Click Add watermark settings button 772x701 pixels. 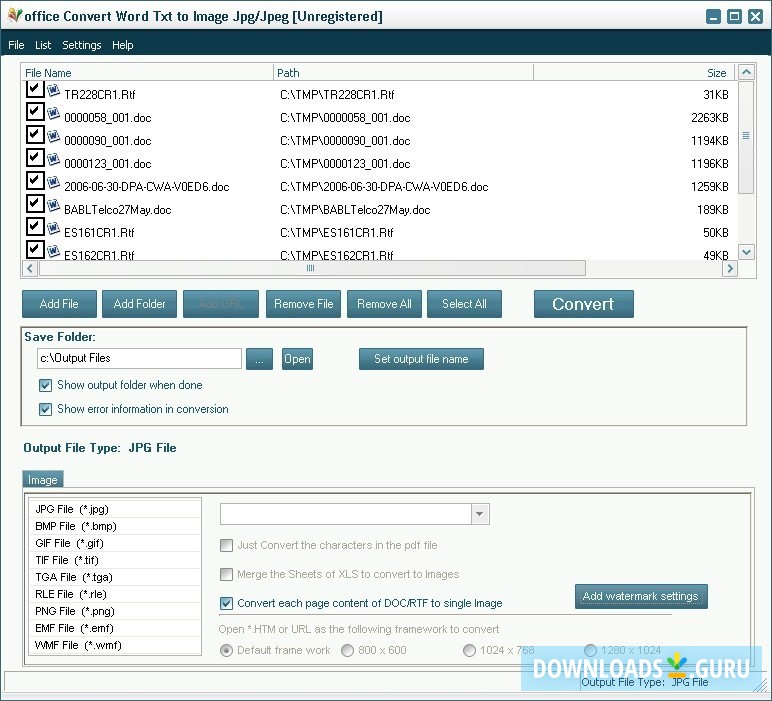click(x=641, y=597)
